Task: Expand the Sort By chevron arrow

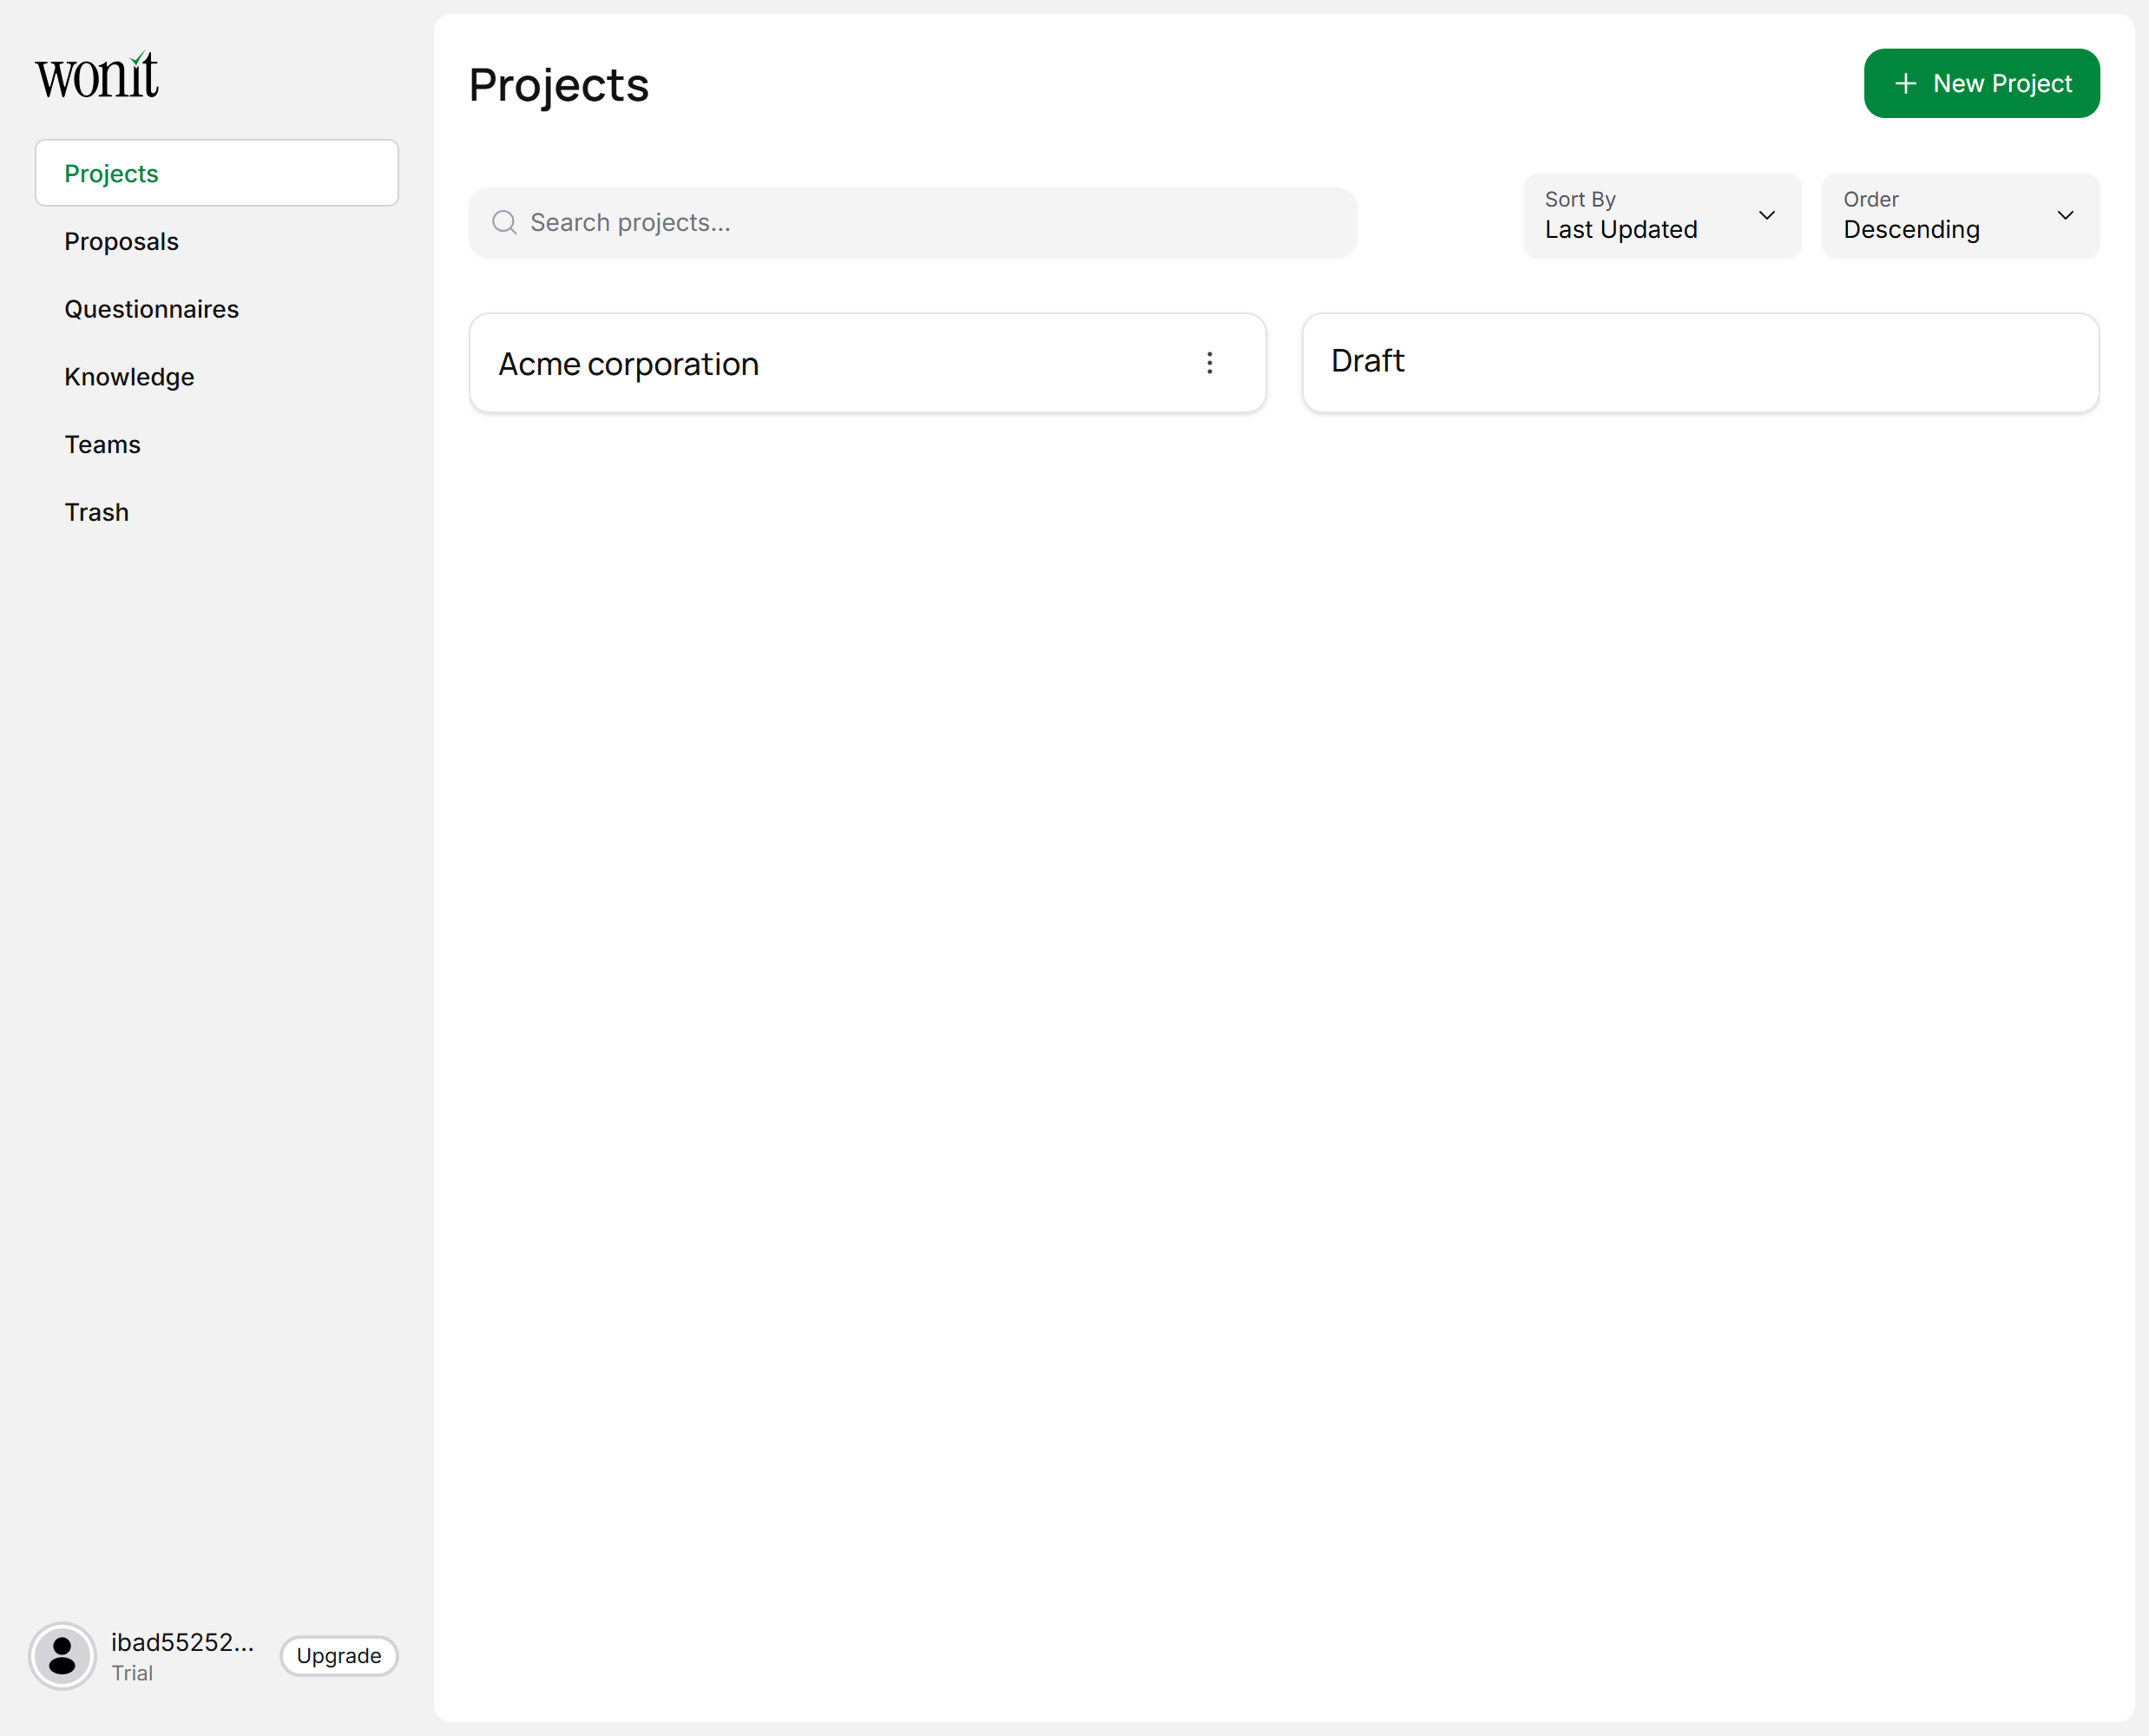Action: (1767, 215)
